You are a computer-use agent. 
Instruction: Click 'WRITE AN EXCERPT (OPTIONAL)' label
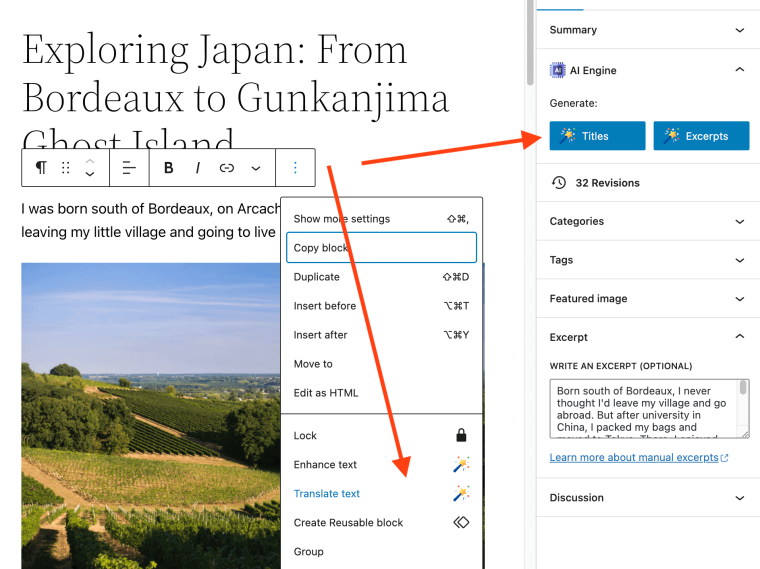[621, 366]
